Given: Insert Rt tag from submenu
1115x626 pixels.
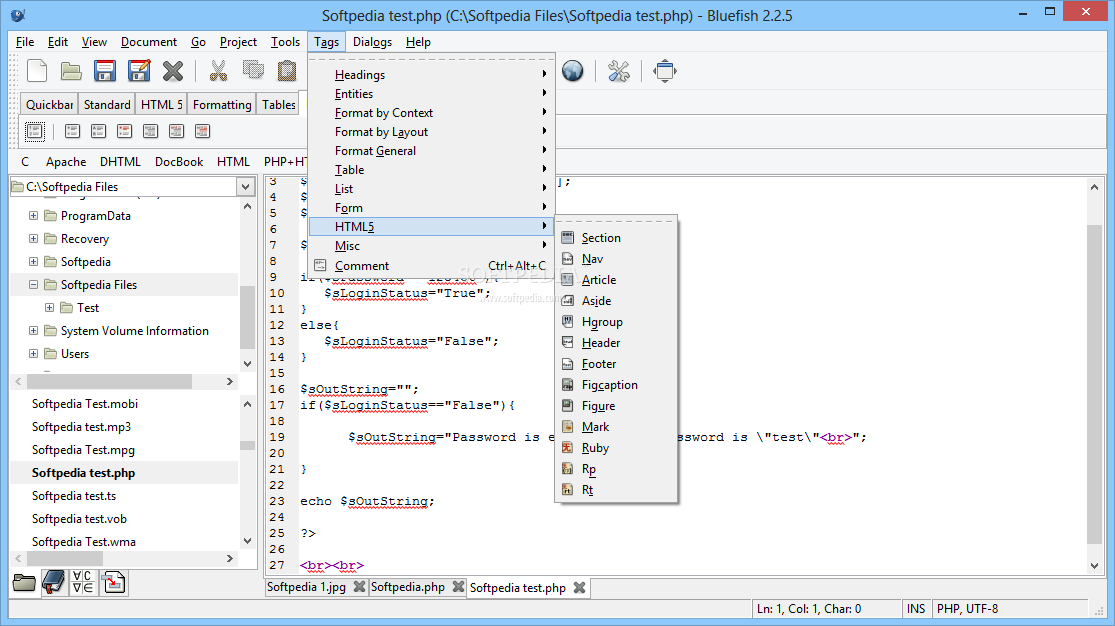Looking at the screenshot, I should point(616,489).
